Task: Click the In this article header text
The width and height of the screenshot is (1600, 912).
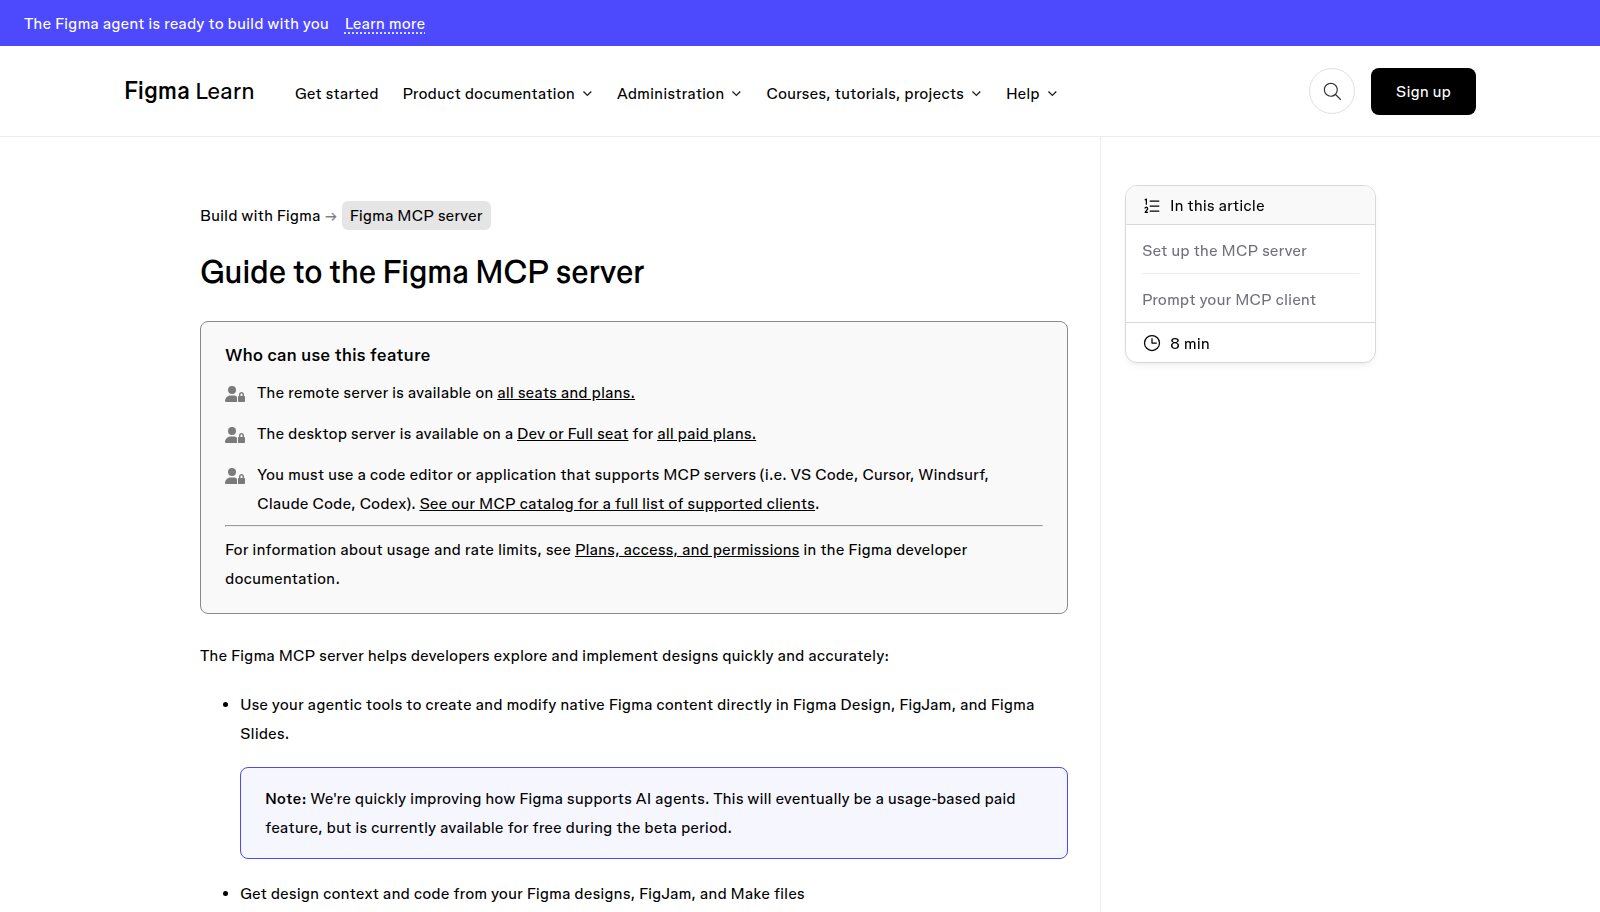Action: [x=1217, y=206]
